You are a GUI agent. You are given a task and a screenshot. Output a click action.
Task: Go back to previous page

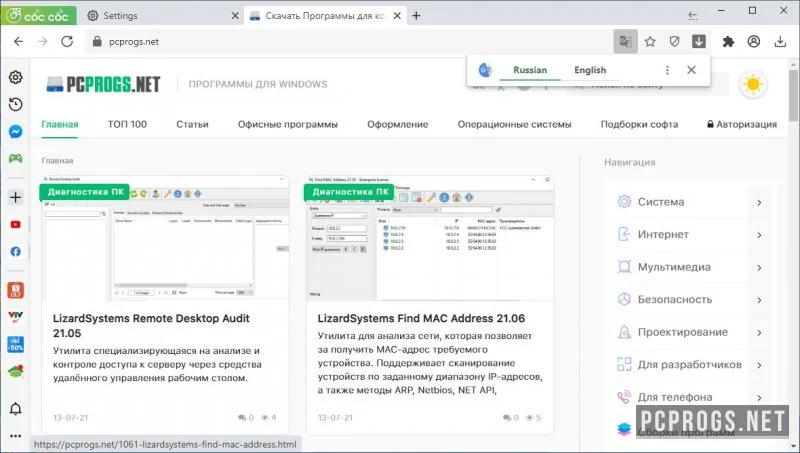point(18,41)
